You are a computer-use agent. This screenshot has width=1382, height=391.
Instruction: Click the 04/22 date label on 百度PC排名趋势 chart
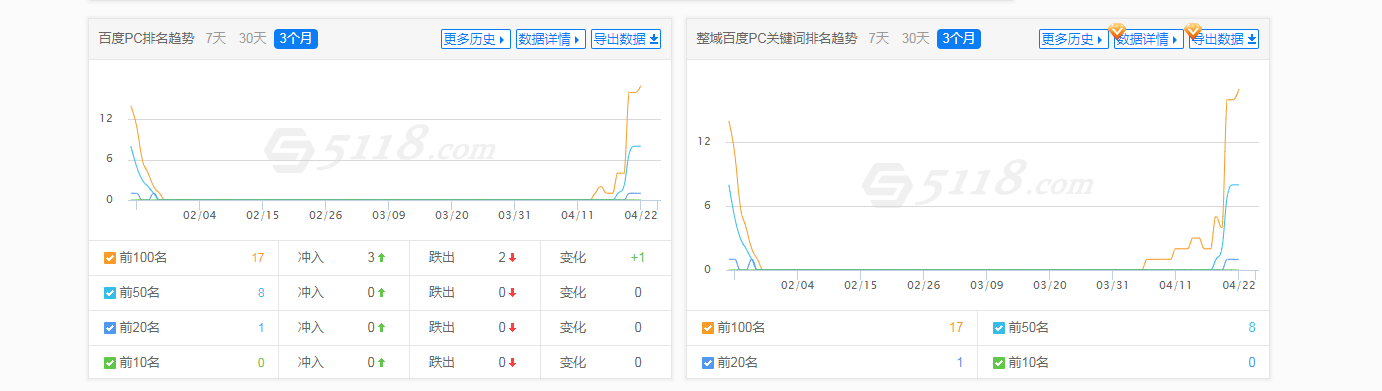click(x=641, y=215)
